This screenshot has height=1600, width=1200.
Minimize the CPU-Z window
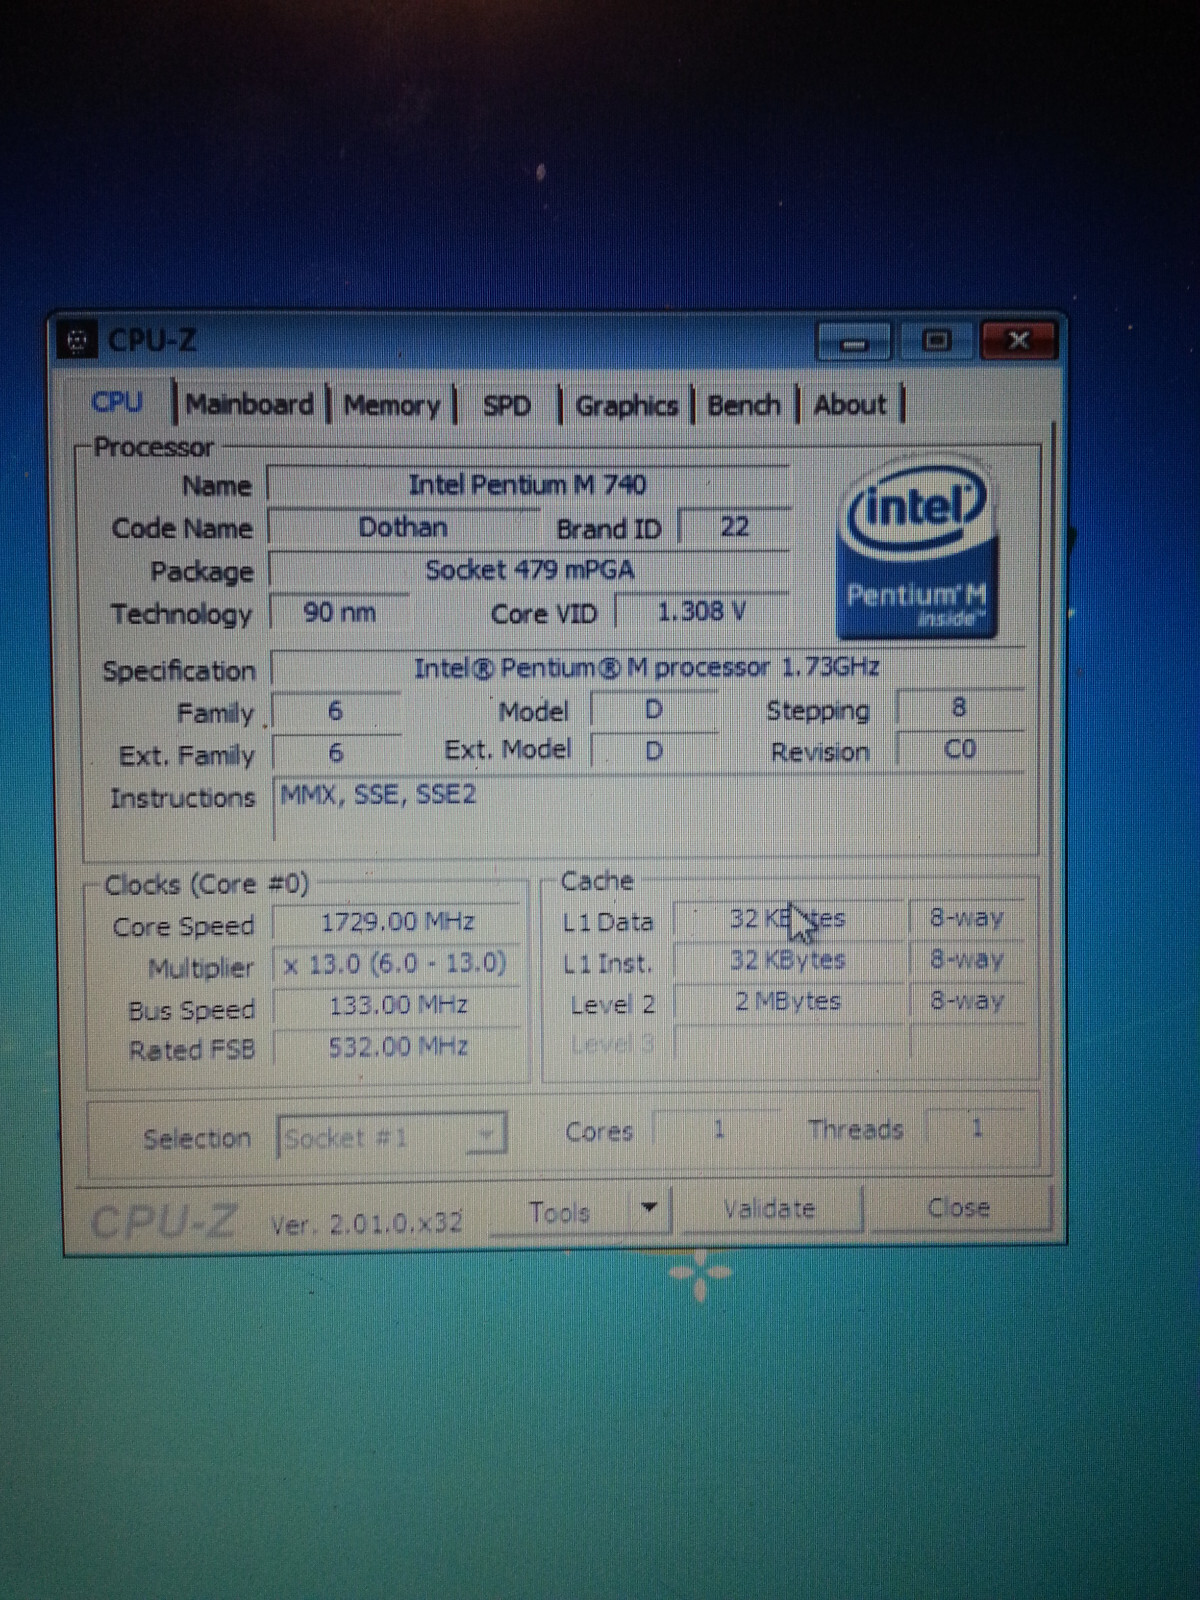pyautogui.click(x=853, y=342)
